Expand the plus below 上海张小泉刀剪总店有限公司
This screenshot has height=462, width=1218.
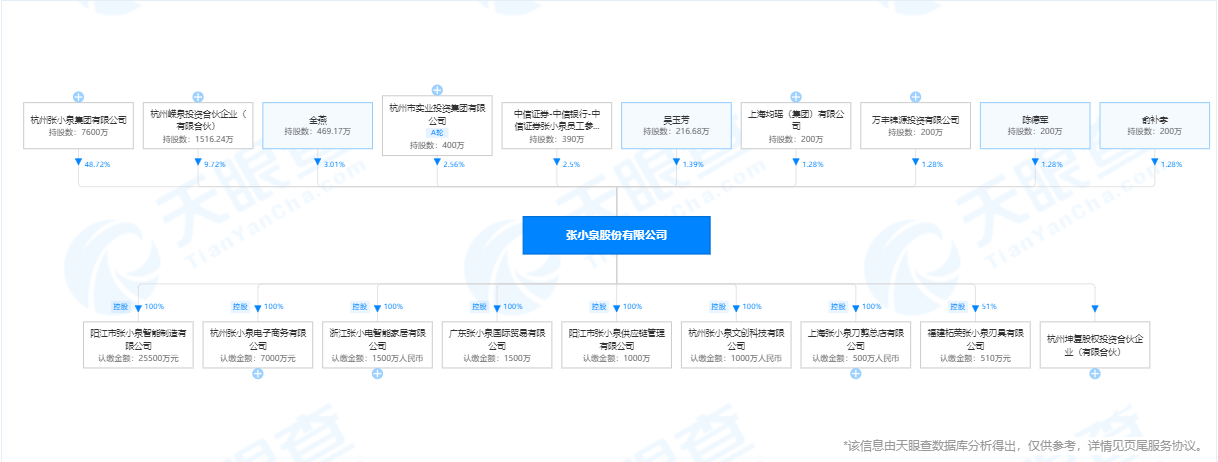855,373
